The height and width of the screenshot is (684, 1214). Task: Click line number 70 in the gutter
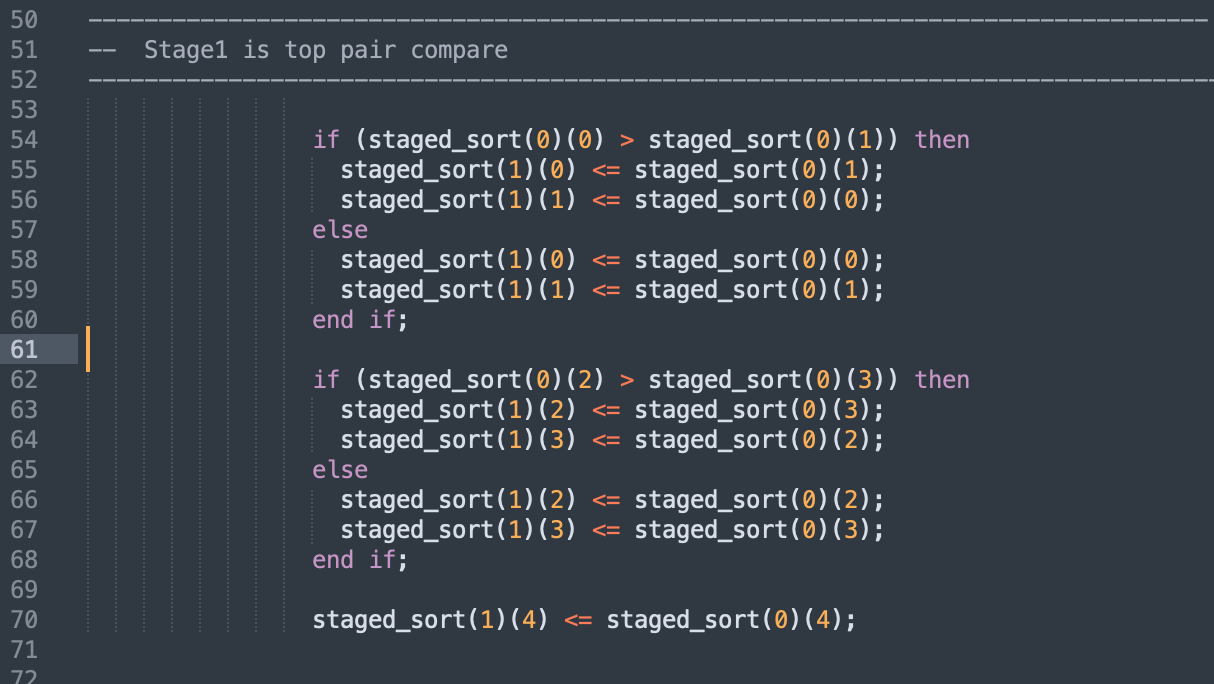point(23,620)
